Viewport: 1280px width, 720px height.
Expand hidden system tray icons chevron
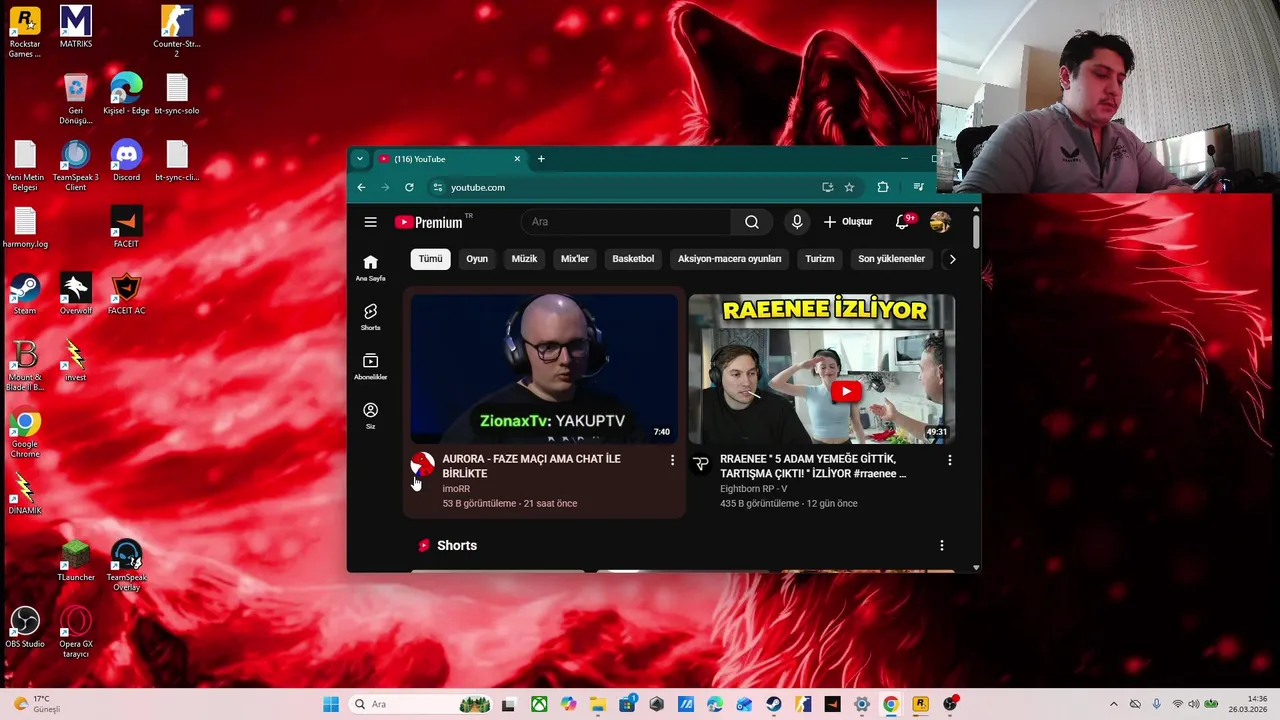[1114, 704]
